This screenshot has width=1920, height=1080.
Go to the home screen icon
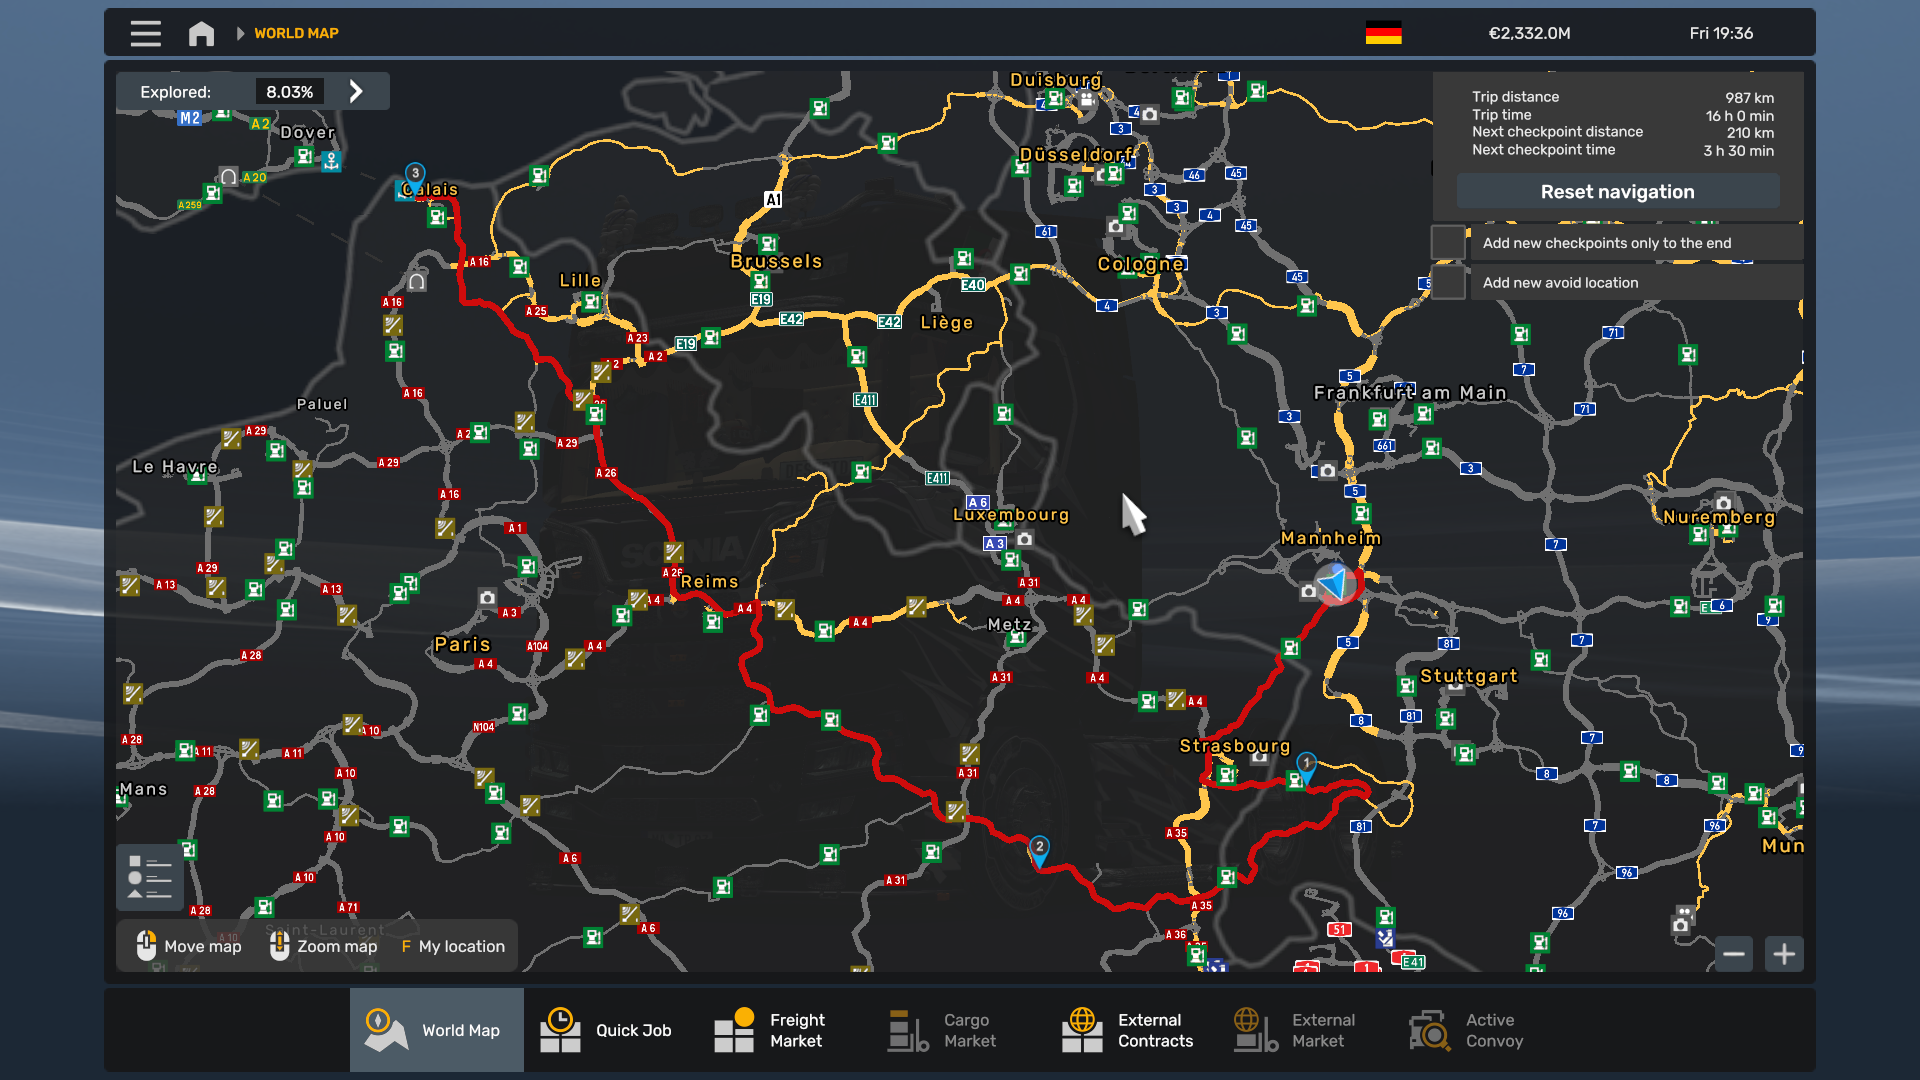pos(201,33)
